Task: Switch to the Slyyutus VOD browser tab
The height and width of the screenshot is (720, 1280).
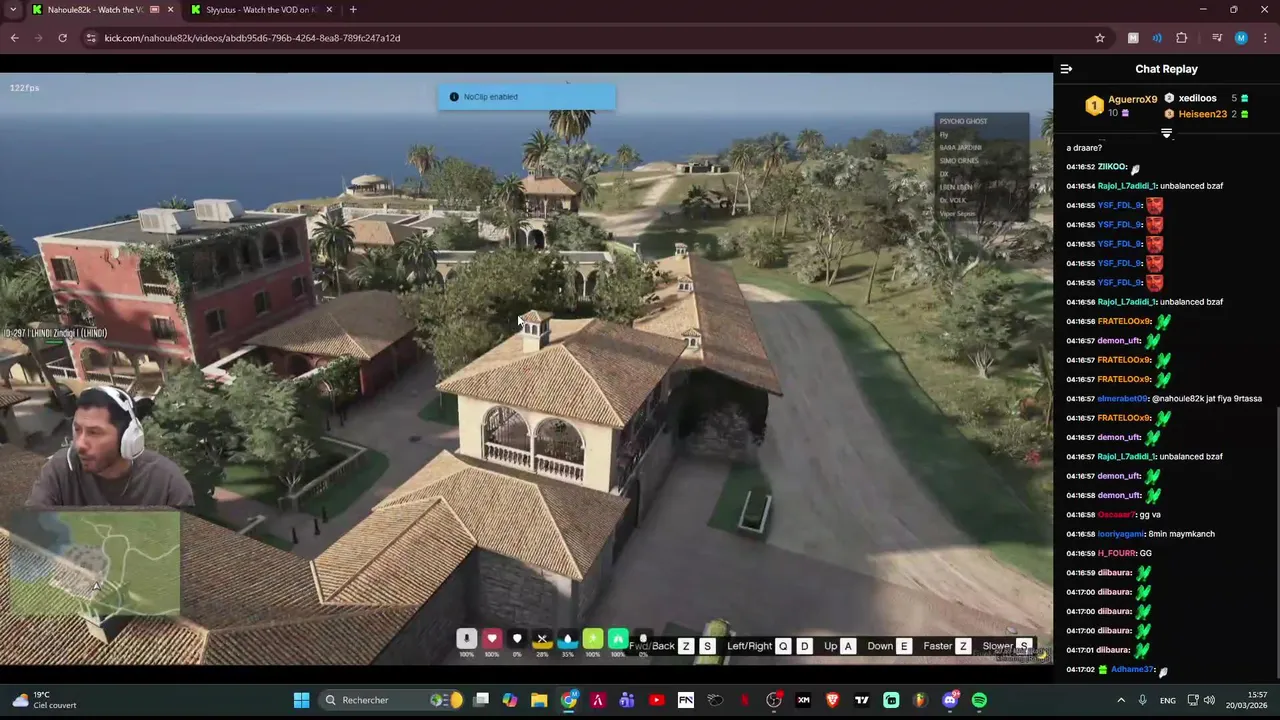Action: point(260,10)
